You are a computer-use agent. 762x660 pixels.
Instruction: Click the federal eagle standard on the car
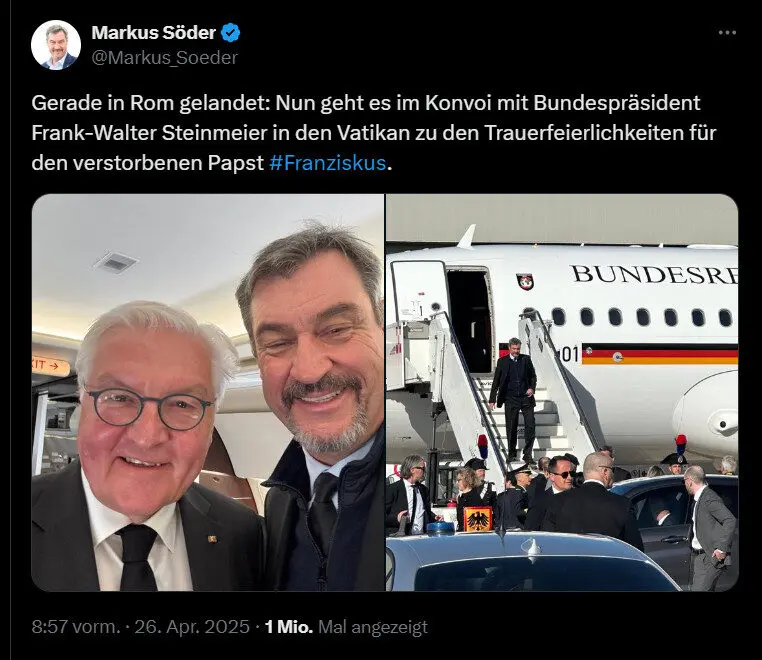(477, 520)
